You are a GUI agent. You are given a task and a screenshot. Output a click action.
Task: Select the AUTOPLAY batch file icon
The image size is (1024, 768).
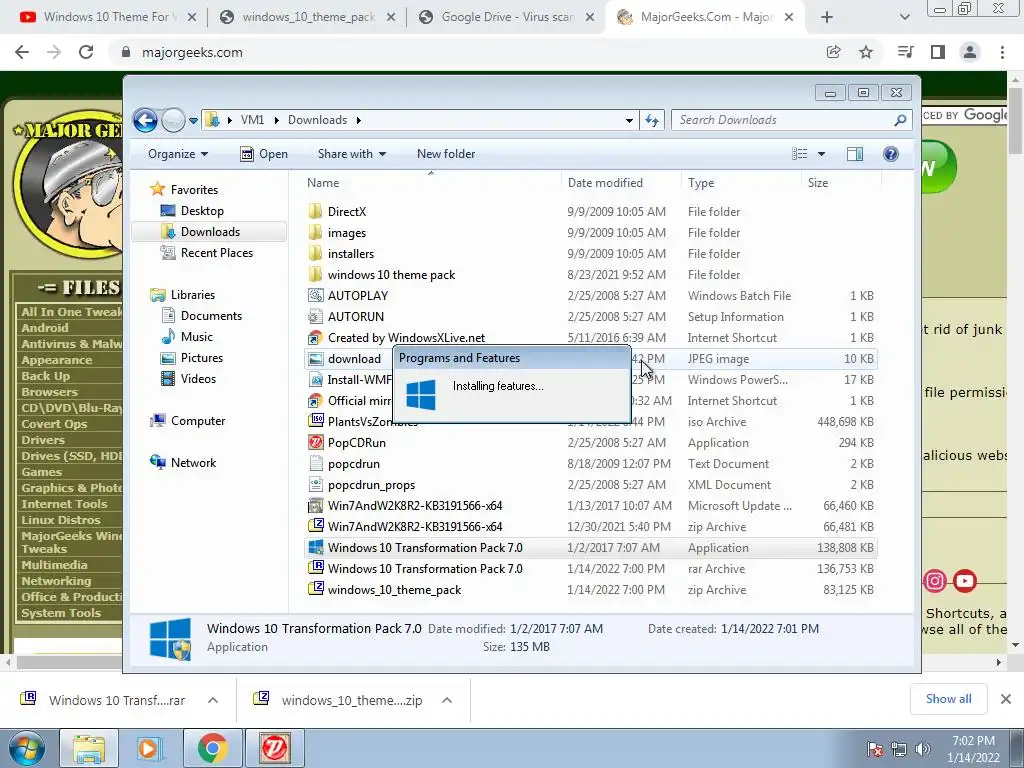pos(315,296)
